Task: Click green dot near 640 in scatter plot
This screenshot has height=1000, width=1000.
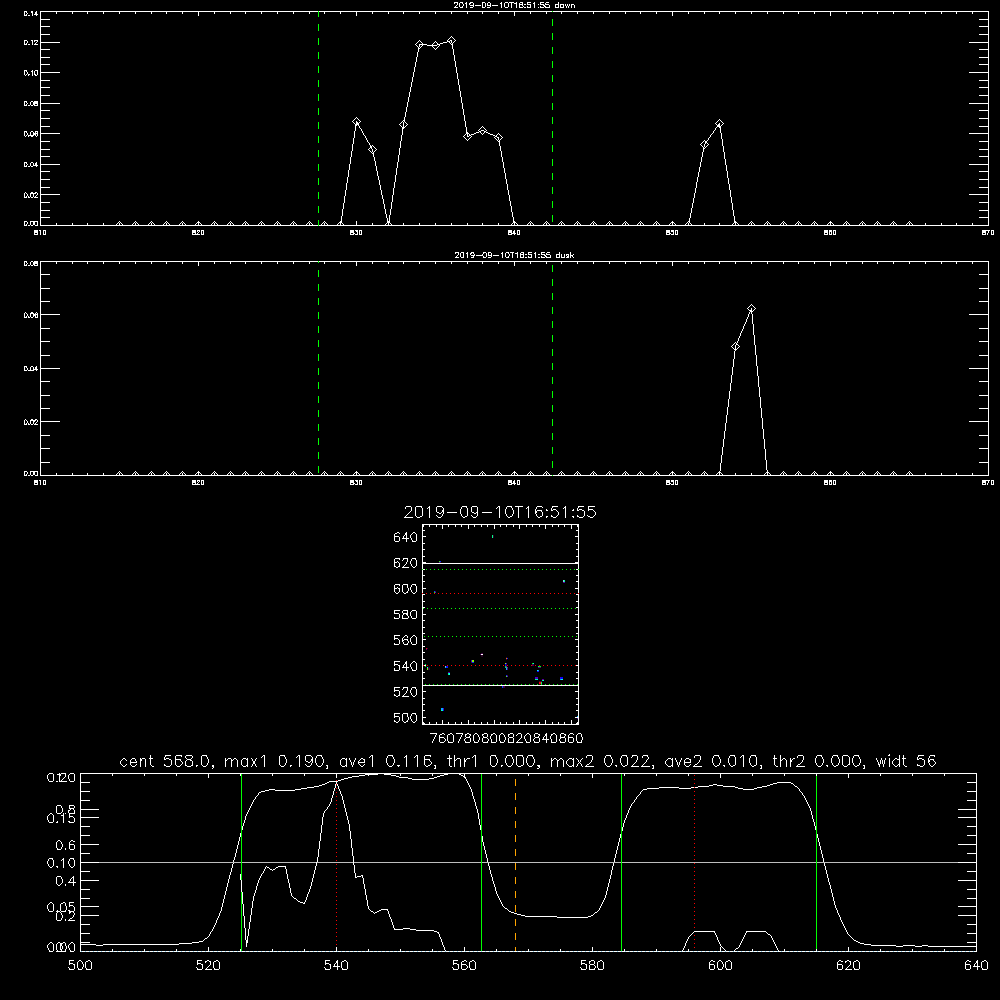Action: click(x=492, y=536)
